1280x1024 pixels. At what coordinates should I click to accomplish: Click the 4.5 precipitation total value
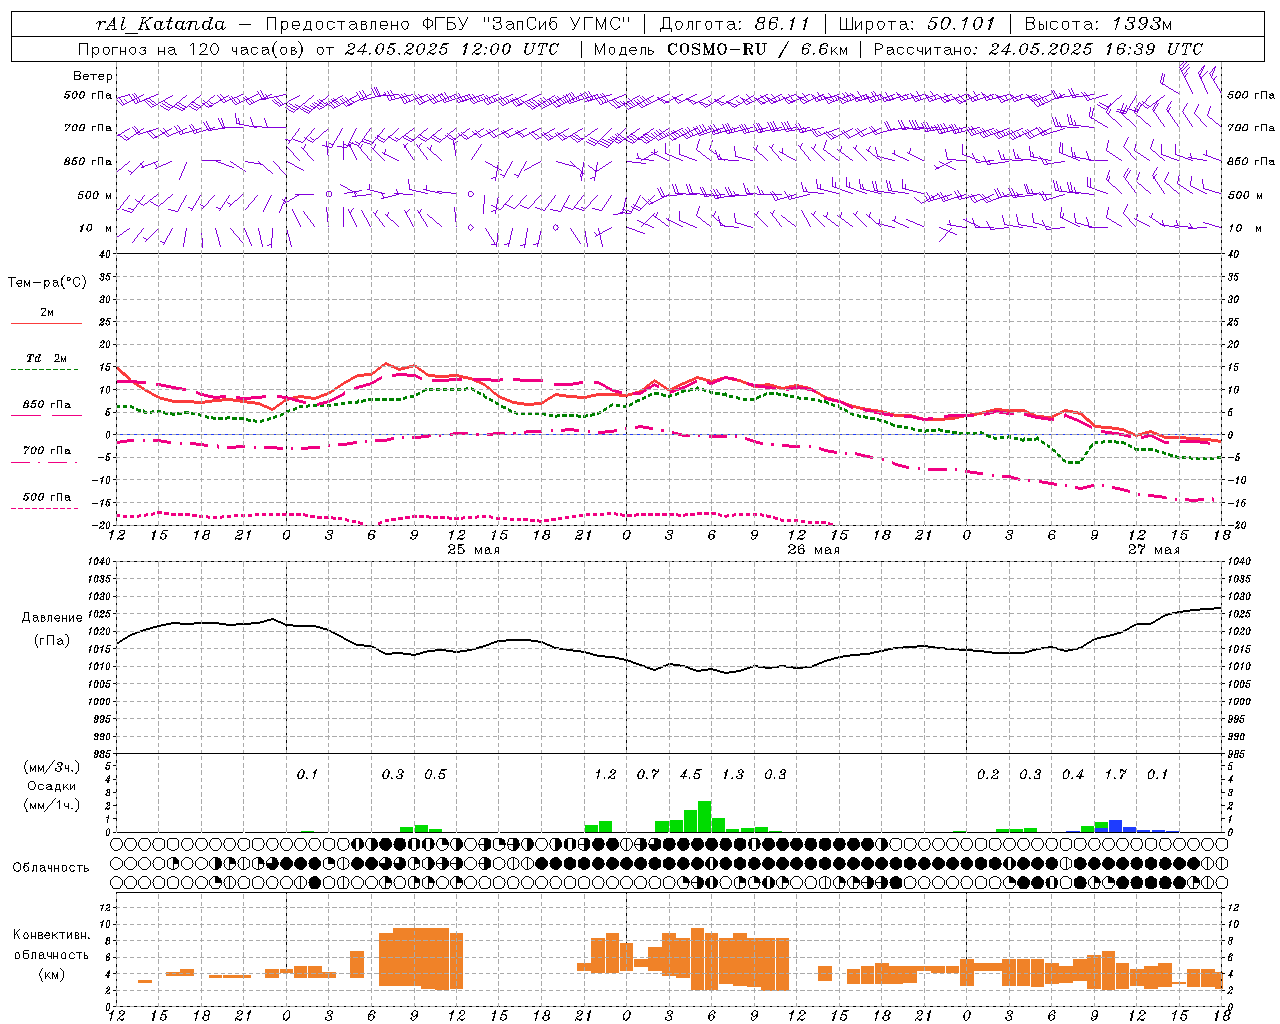coord(690,775)
